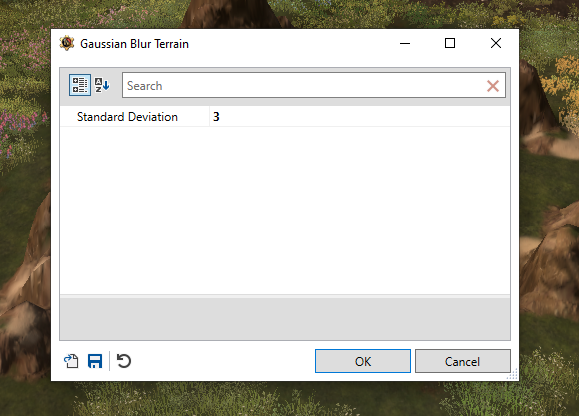Click the separator beside the reset icon
Viewport: 579px width, 416px height.
pos(110,361)
